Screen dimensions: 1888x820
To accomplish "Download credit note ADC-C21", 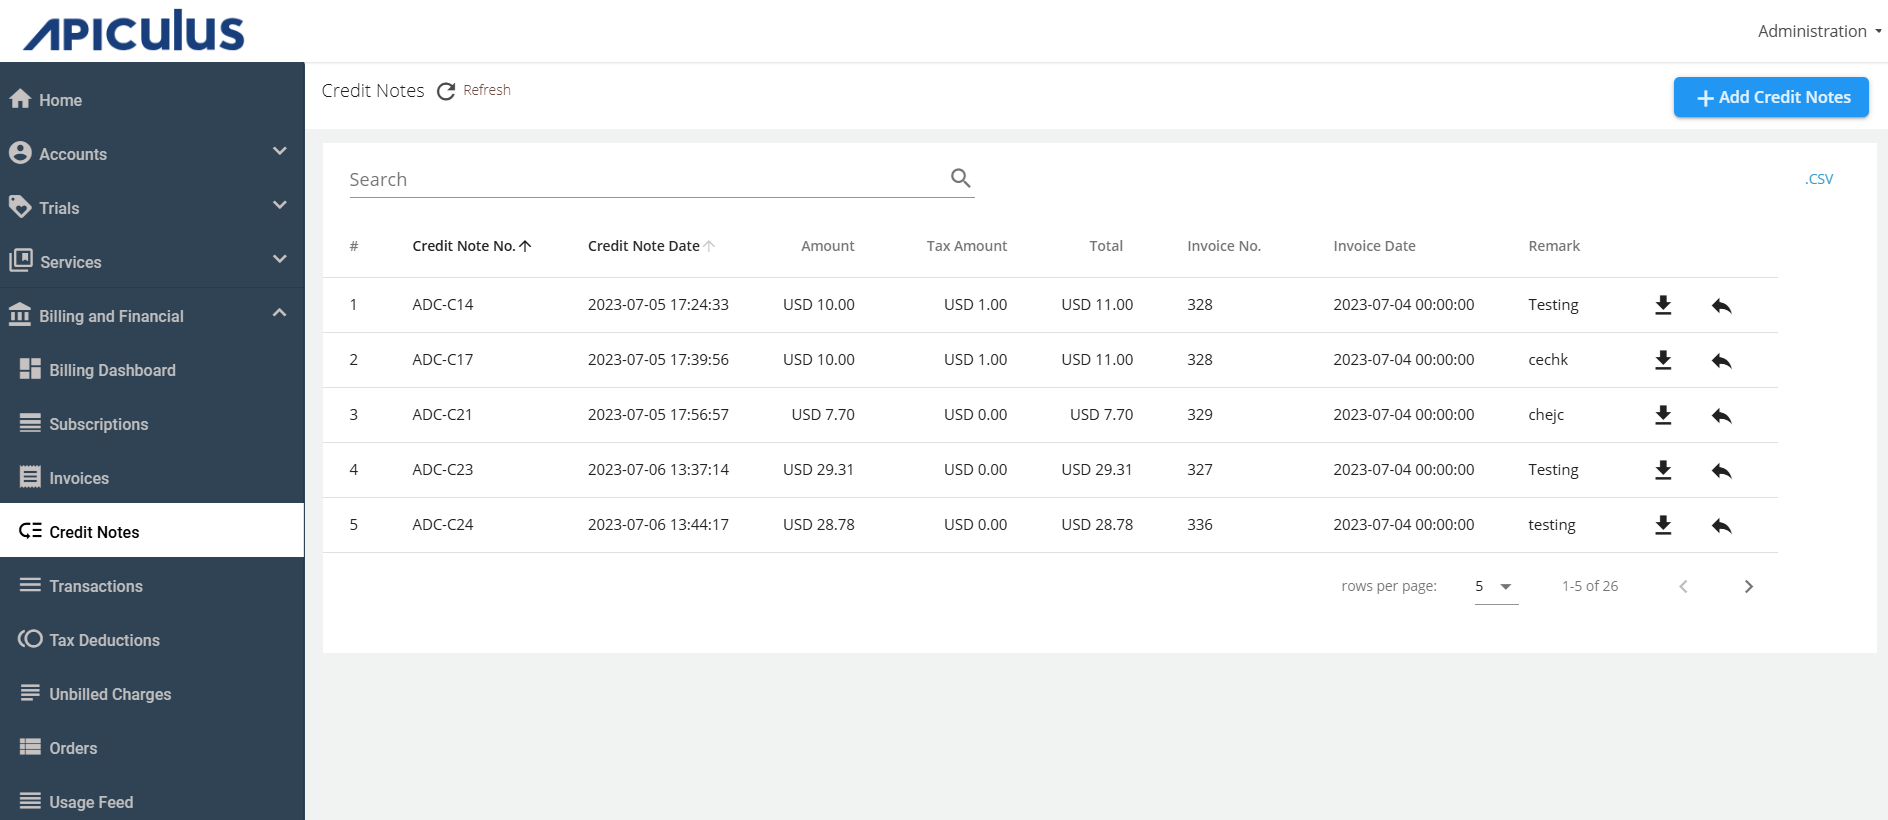I will tap(1663, 415).
